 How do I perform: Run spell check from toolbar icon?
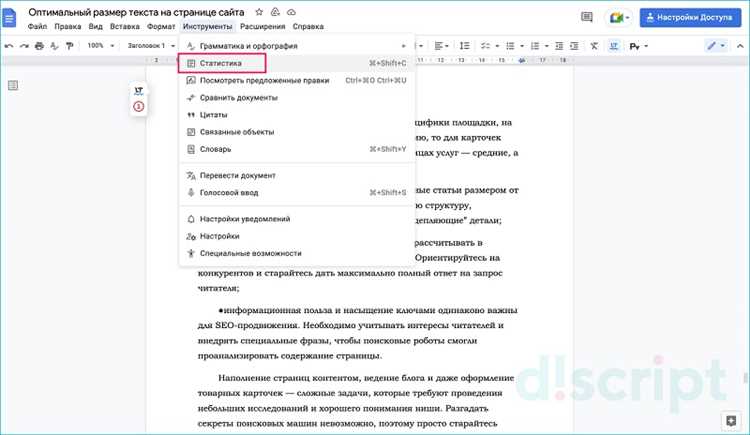[54, 46]
